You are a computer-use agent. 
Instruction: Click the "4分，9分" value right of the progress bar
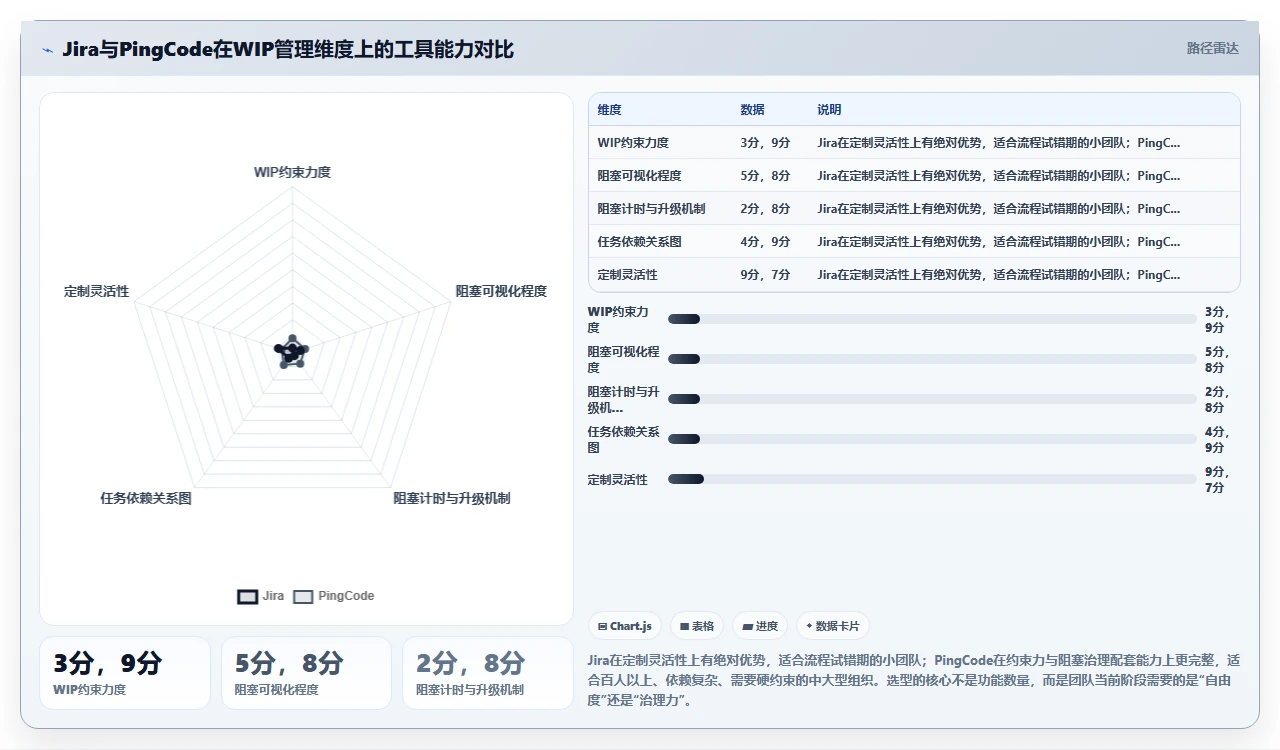pos(1218,439)
